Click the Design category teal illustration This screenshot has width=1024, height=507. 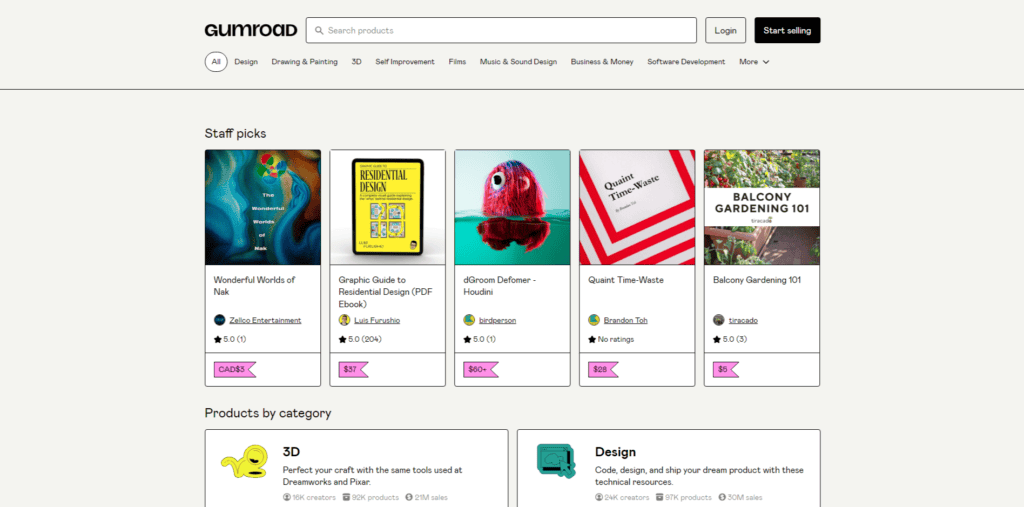pos(556,461)
